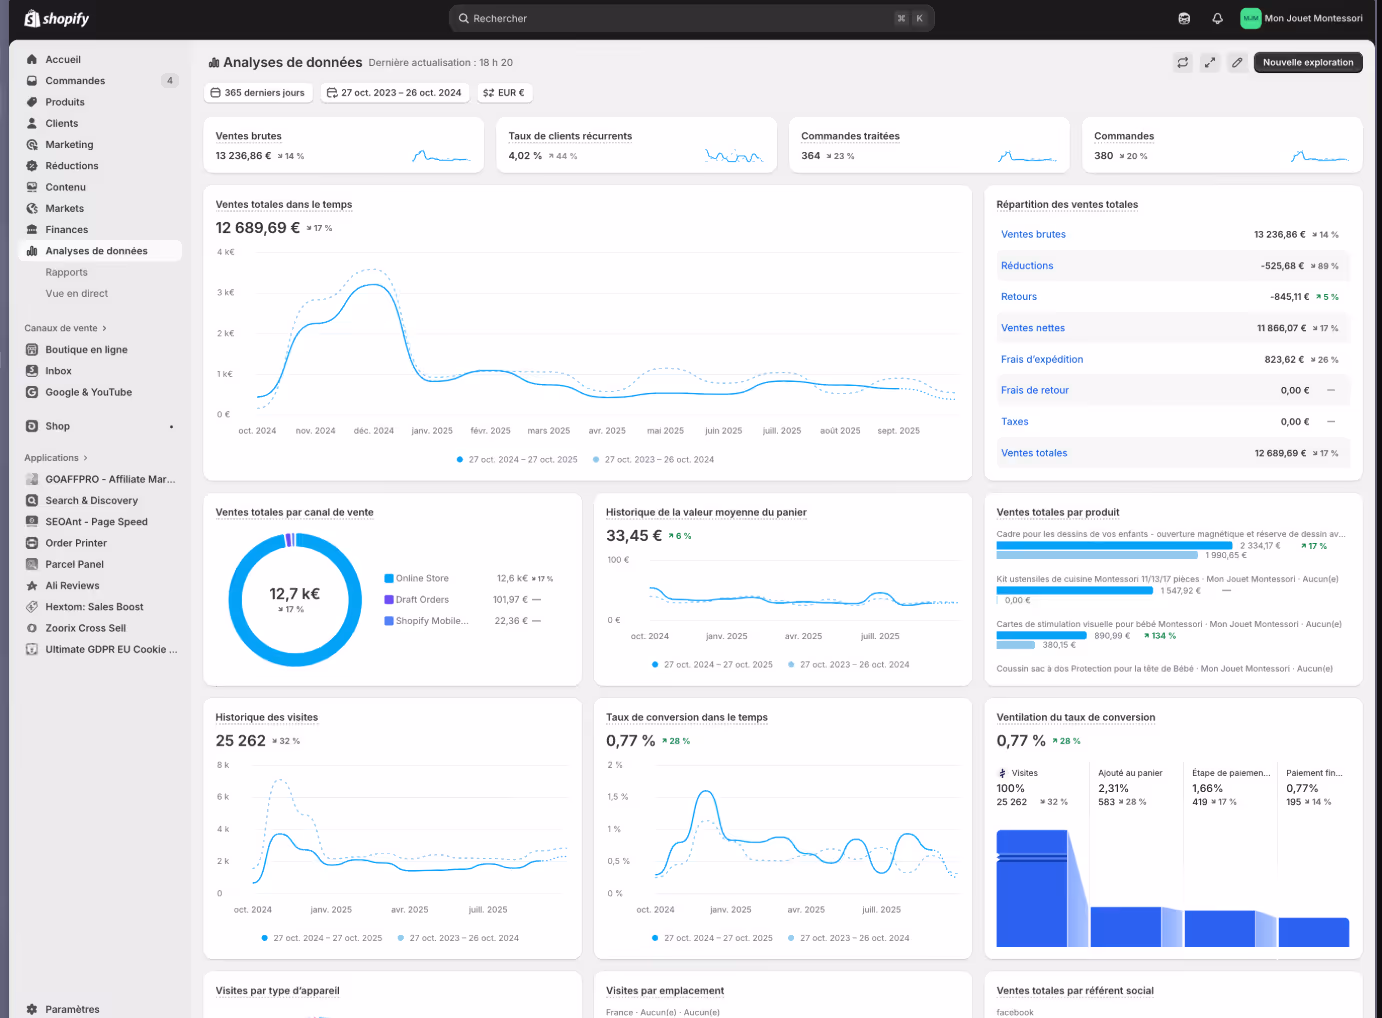Screen dimensions: 1382x1018
Task: Open Rapports under Analyses de données
Action: (x=66, y=272)
